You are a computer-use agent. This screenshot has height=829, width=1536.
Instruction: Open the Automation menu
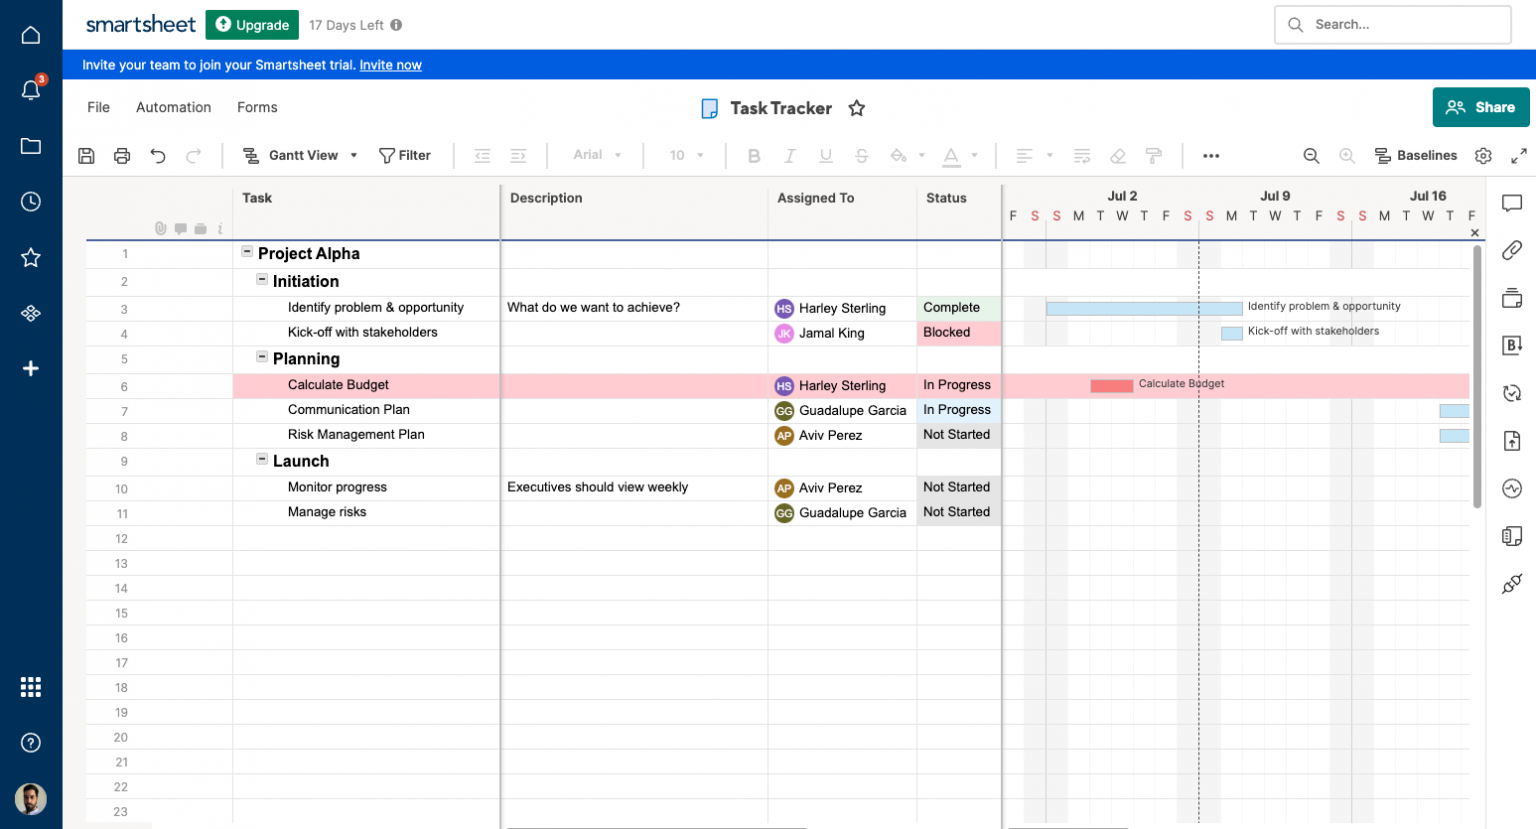pyautogui.click(x=173, y=107)
